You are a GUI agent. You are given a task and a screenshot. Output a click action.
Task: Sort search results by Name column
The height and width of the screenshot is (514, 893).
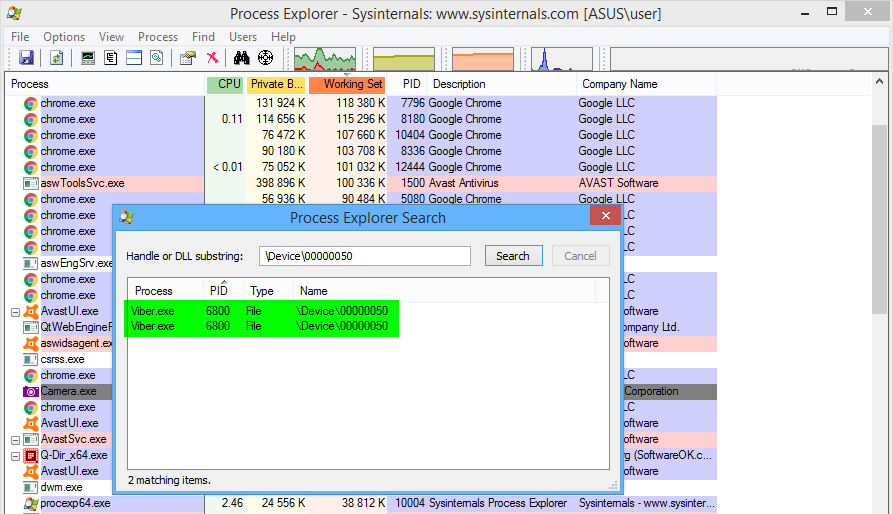click(x=444, y=291)
